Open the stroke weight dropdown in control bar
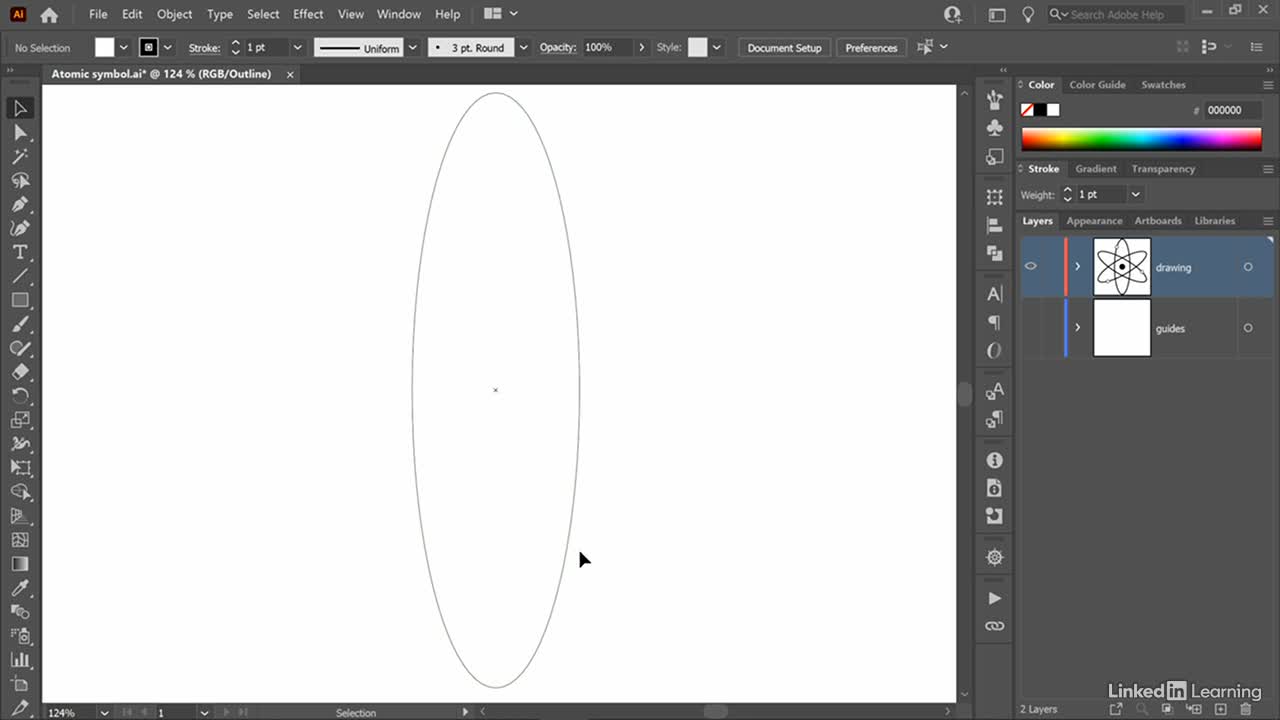This screenshot has height=720, width=1280. click(x=297, y=48)
